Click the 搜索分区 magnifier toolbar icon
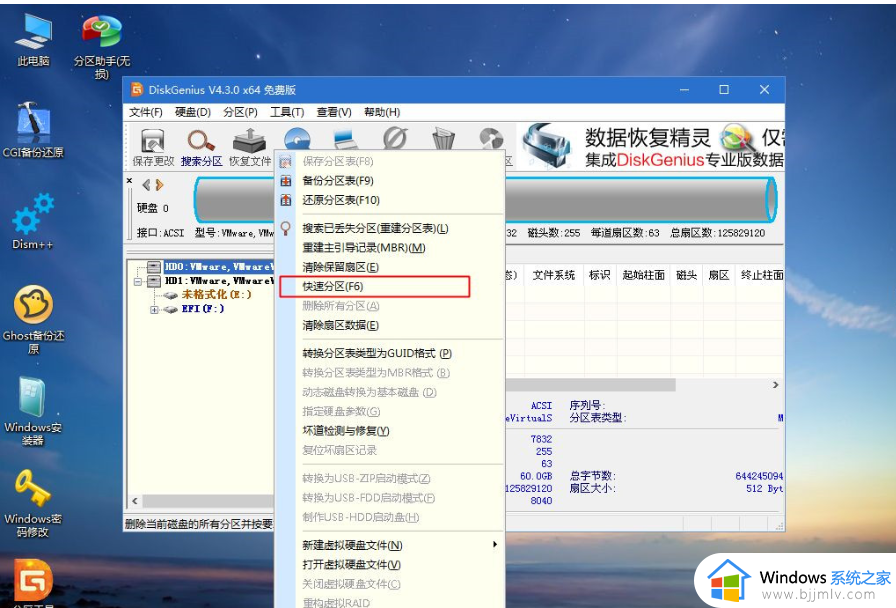 (x=201, y=147)
